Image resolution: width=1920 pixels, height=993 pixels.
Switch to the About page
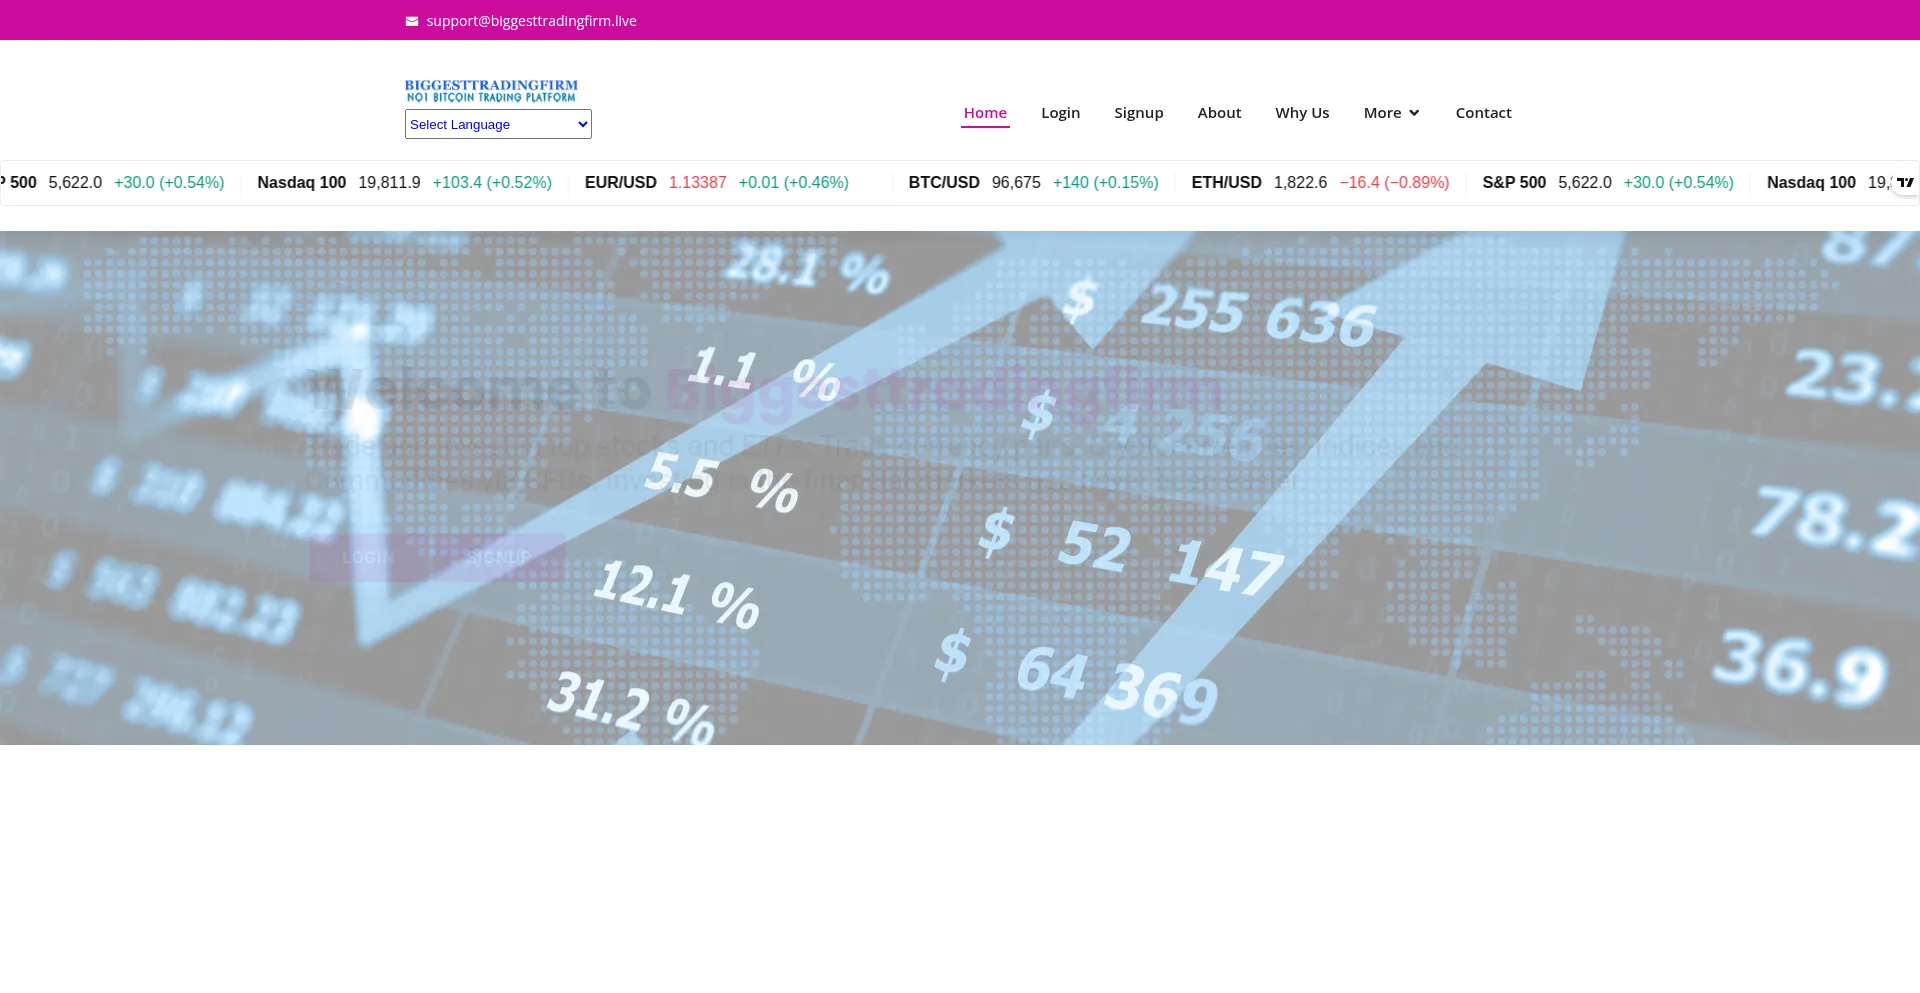coord(1219,113)
